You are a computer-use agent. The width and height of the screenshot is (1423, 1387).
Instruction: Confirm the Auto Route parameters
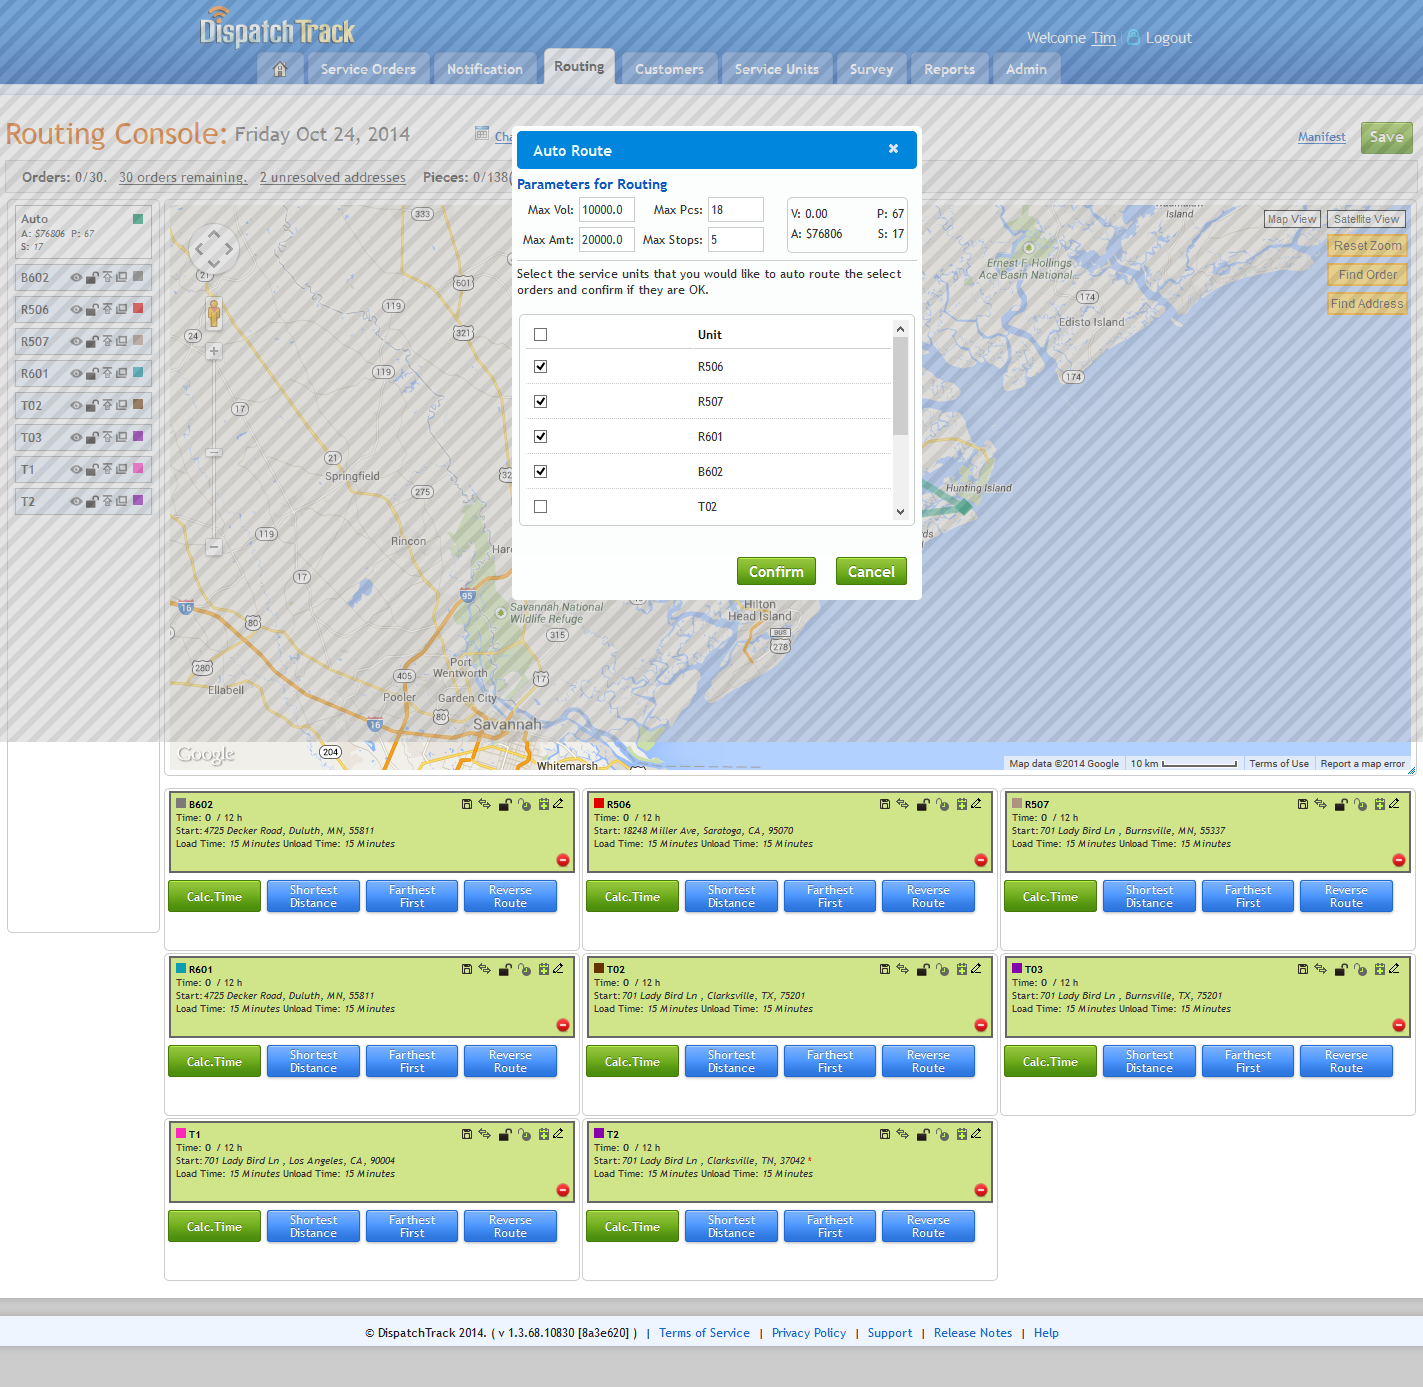[x=775, y=571]
